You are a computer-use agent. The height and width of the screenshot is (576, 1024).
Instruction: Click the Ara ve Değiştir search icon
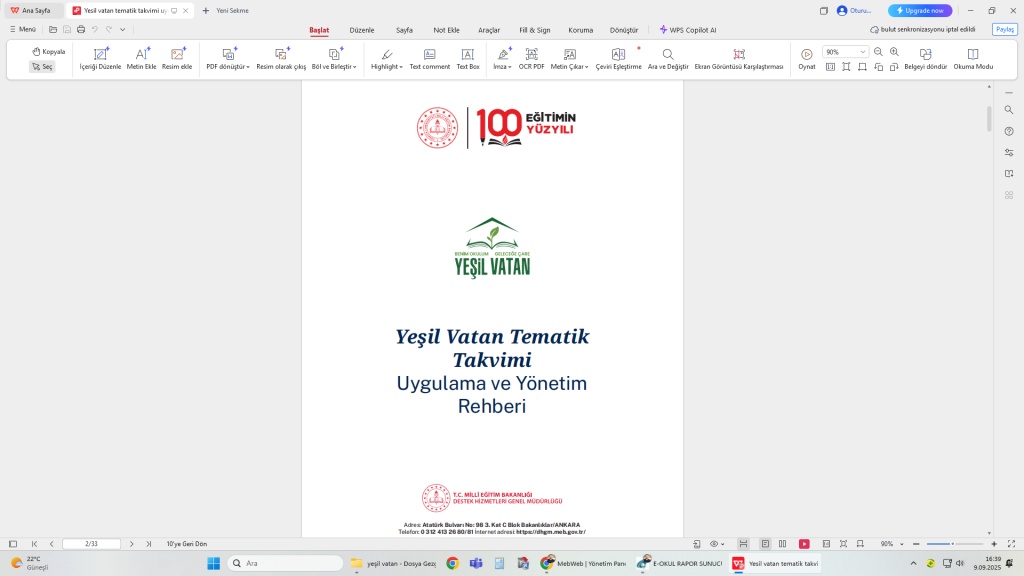[668, 54]
